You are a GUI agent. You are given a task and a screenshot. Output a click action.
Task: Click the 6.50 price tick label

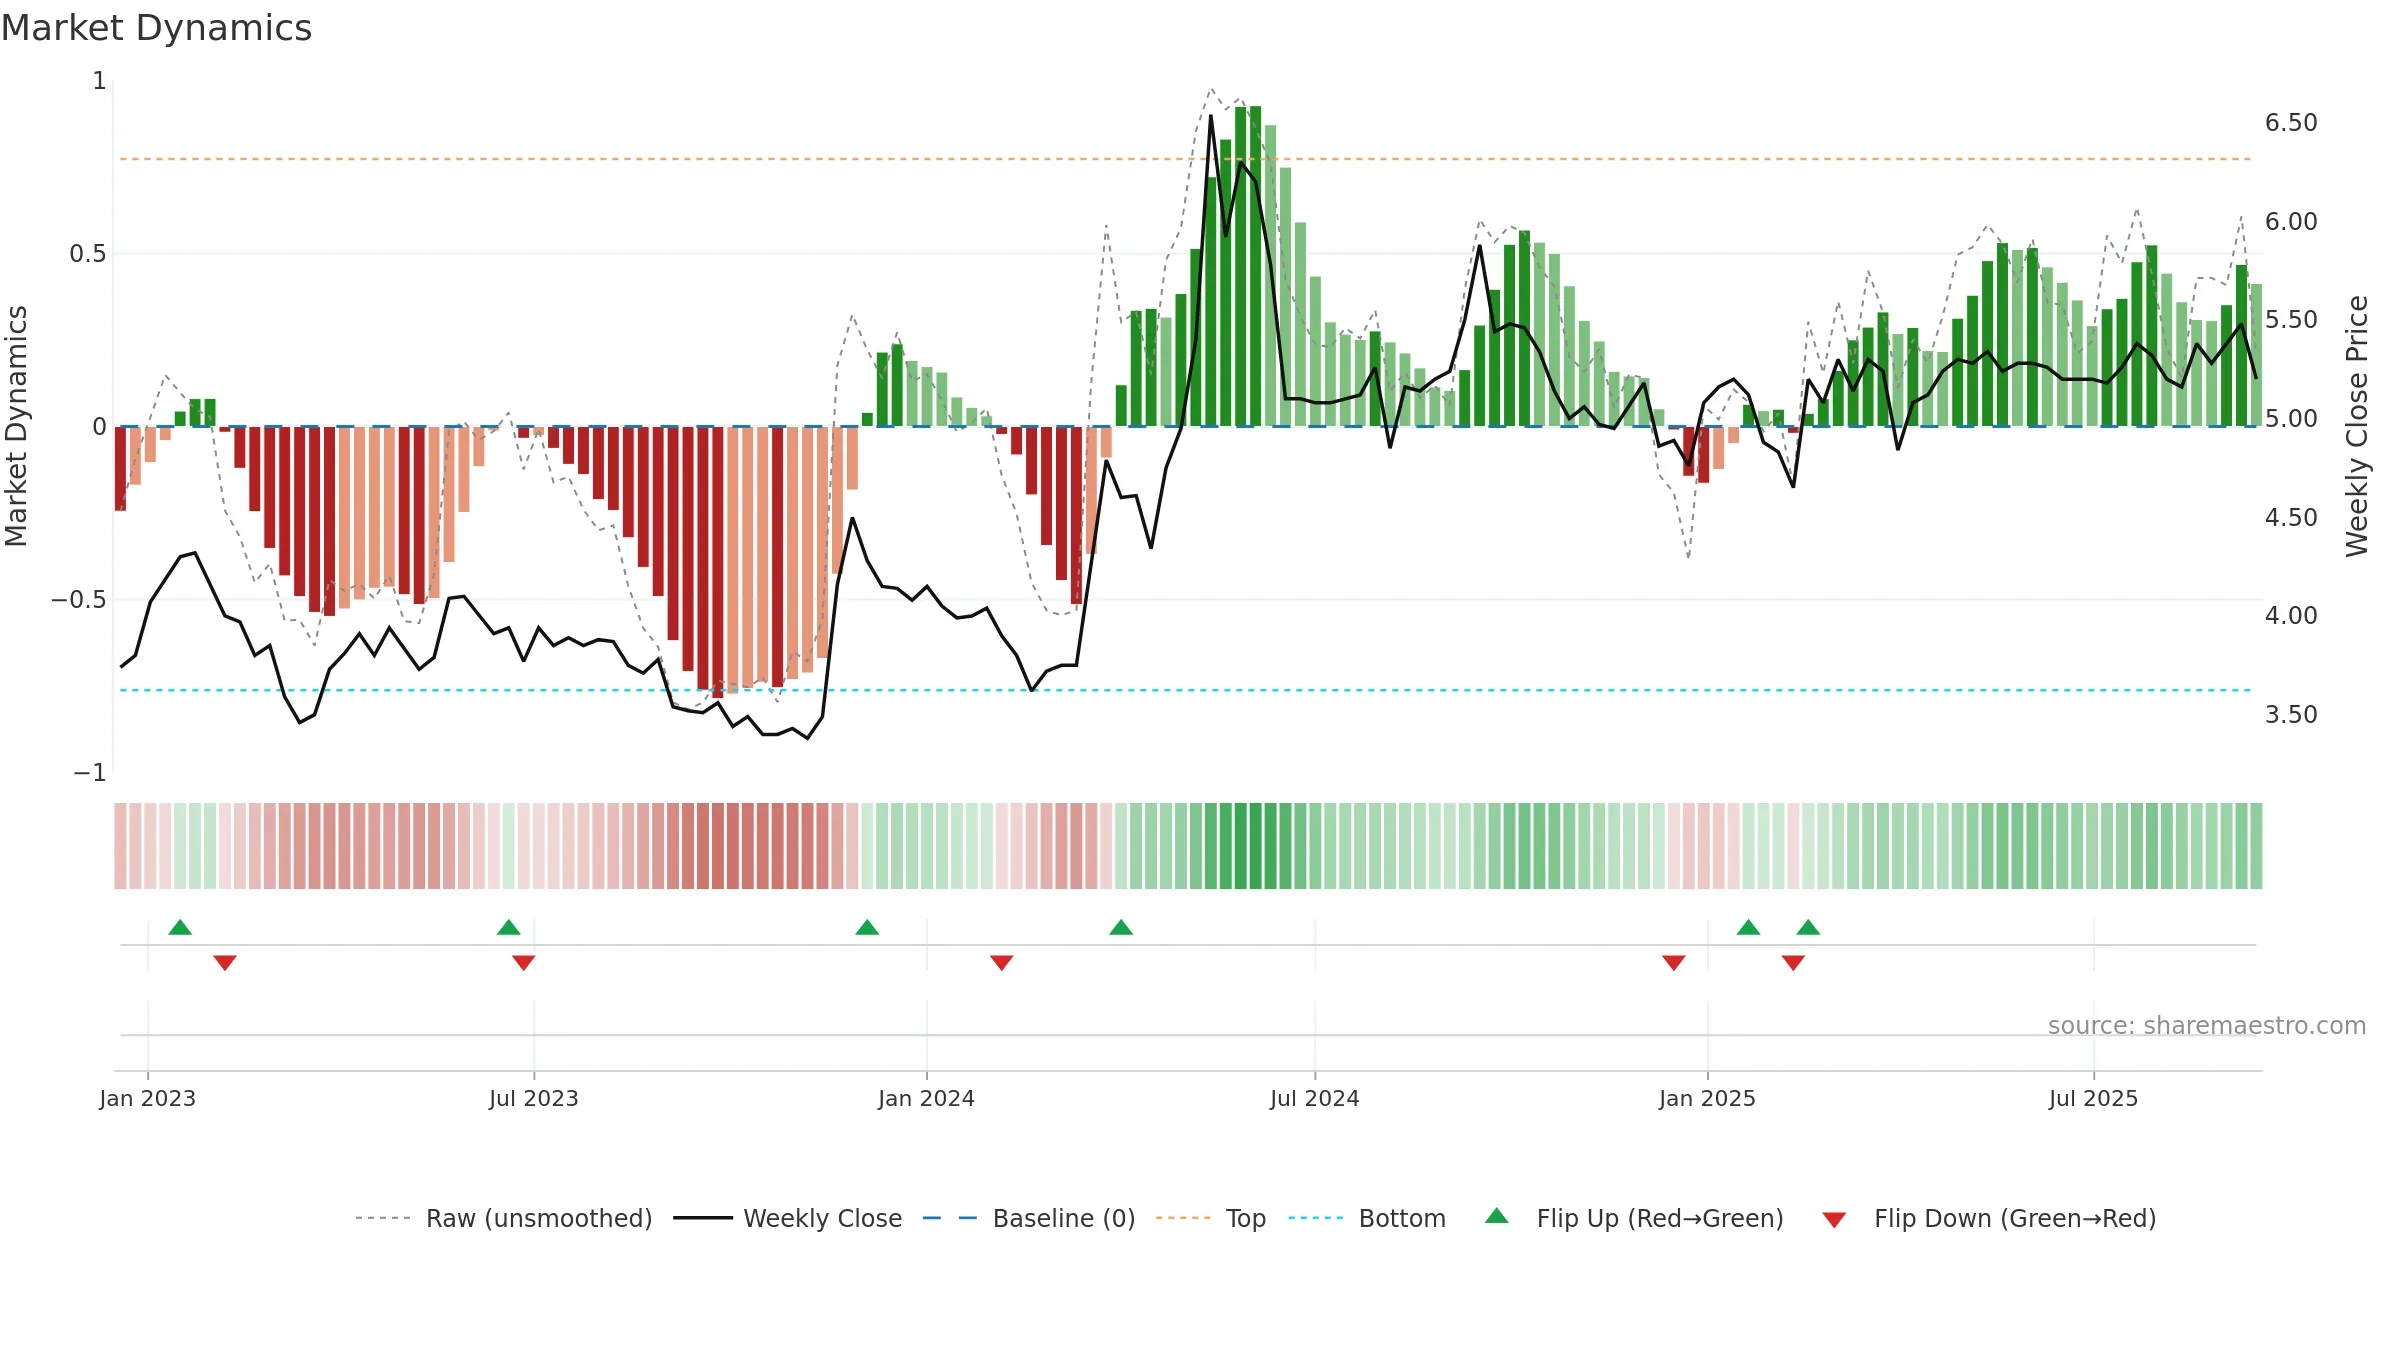pos(2291,123)
